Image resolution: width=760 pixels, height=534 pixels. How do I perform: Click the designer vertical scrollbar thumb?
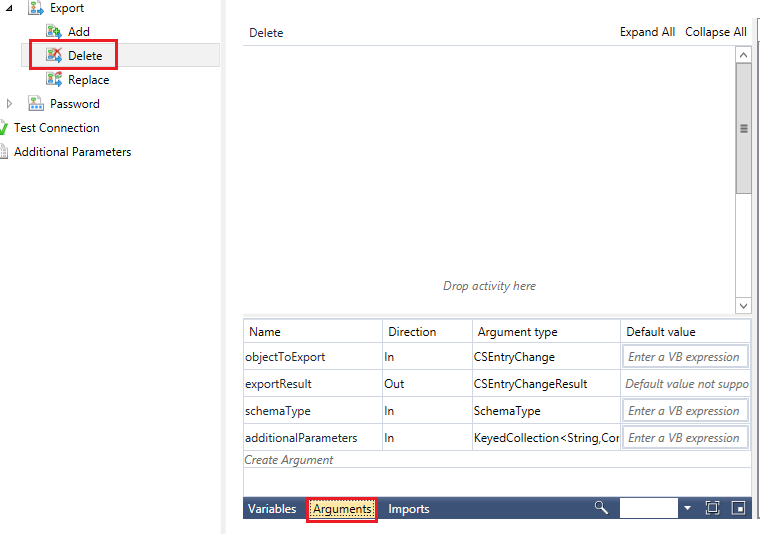[x=743, y=128]
